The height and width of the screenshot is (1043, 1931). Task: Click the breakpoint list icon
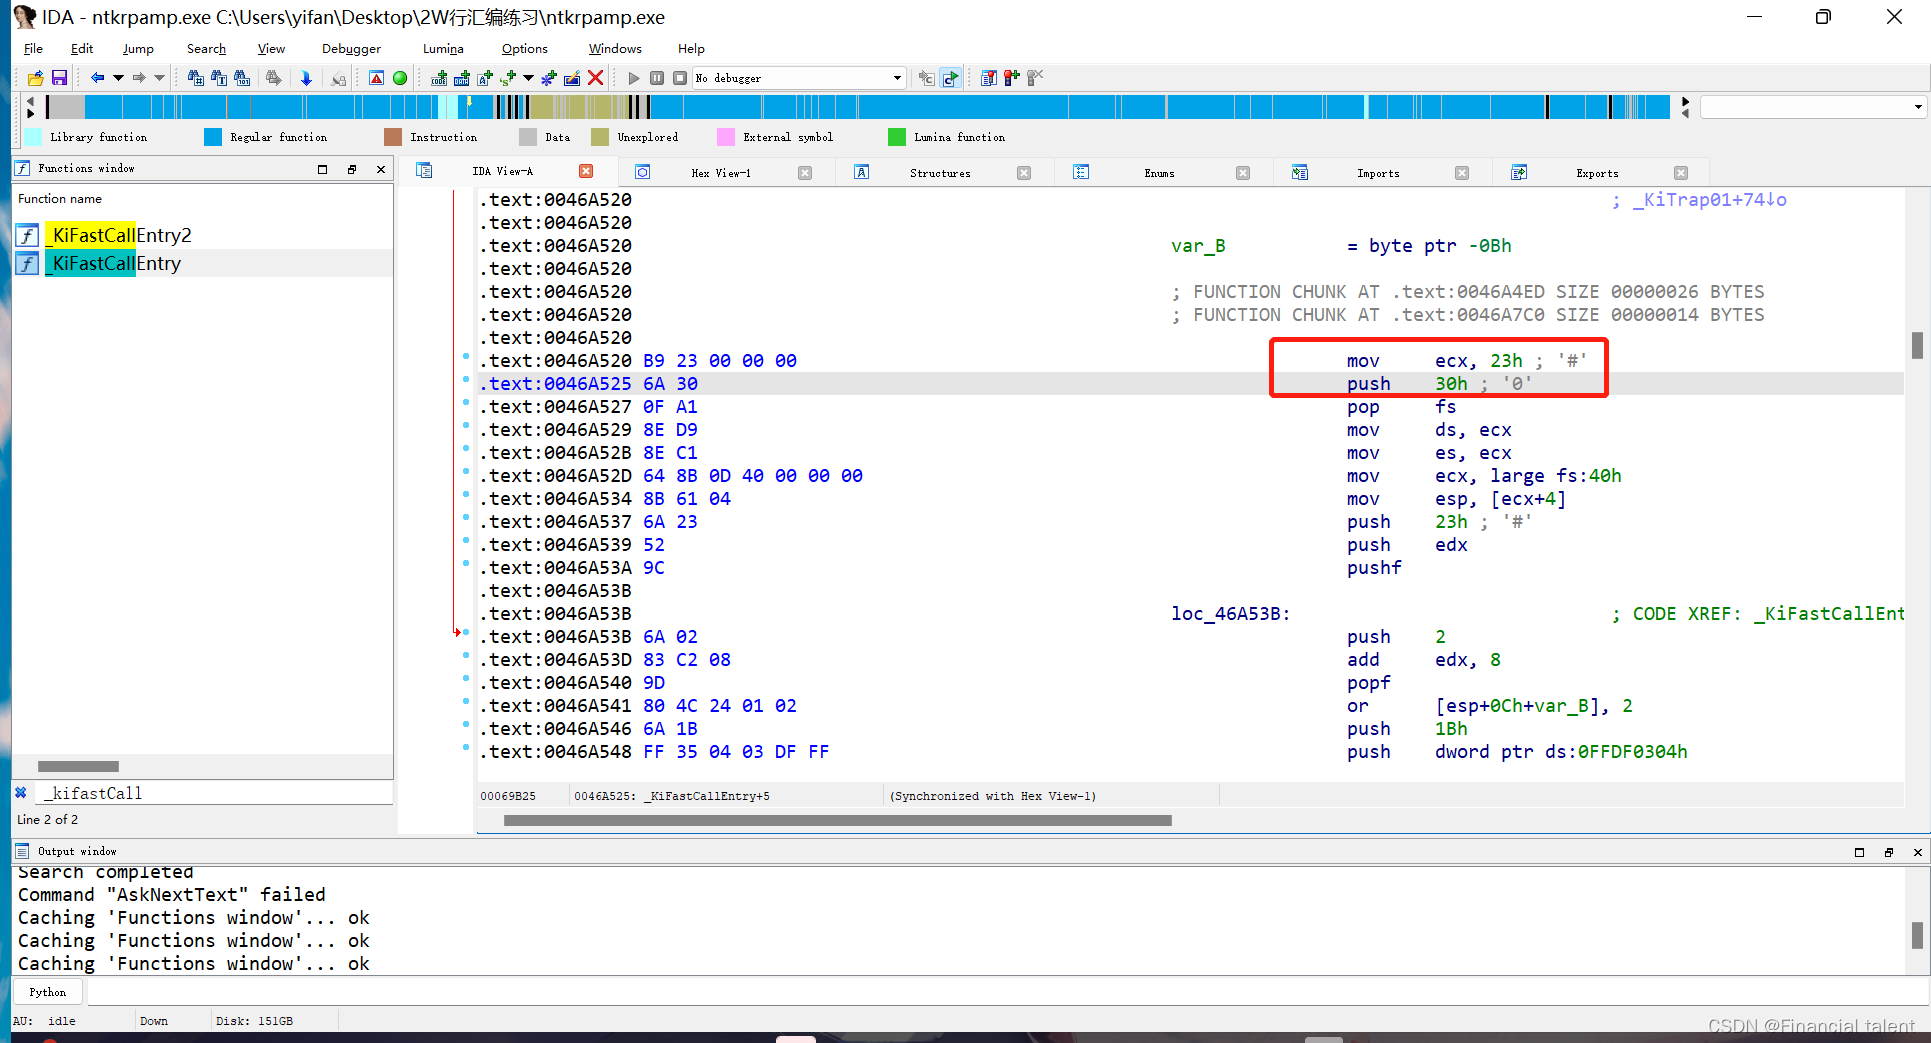pyautogui.click(x=988, y=78)
